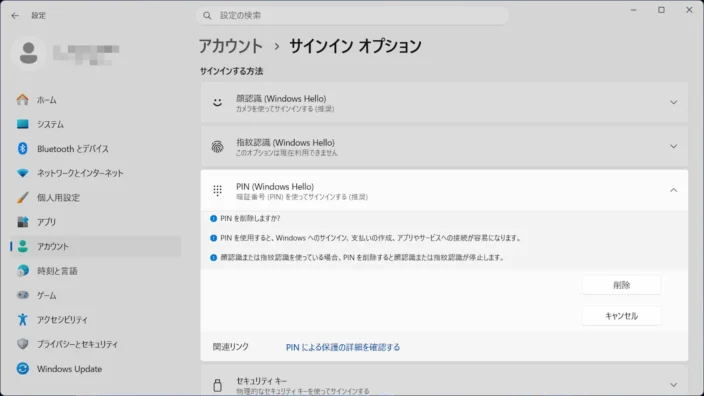Click the 指紋認識 (Windows Hello) title text
The width and height of the screenshot is (704, 396).
pyautogui.click(x=286, y=142)
